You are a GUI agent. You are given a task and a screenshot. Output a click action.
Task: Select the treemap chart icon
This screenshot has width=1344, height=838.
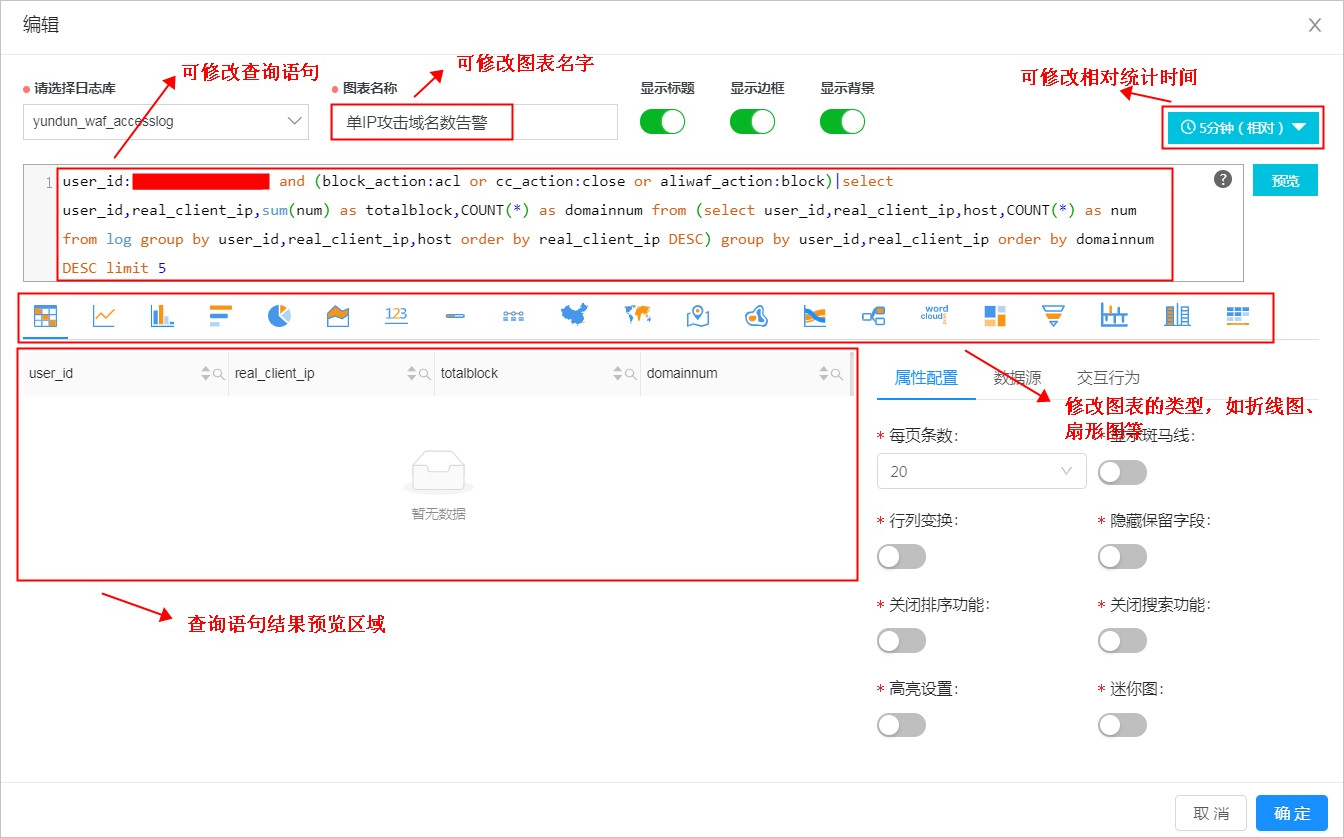click(x=995, y=316)
